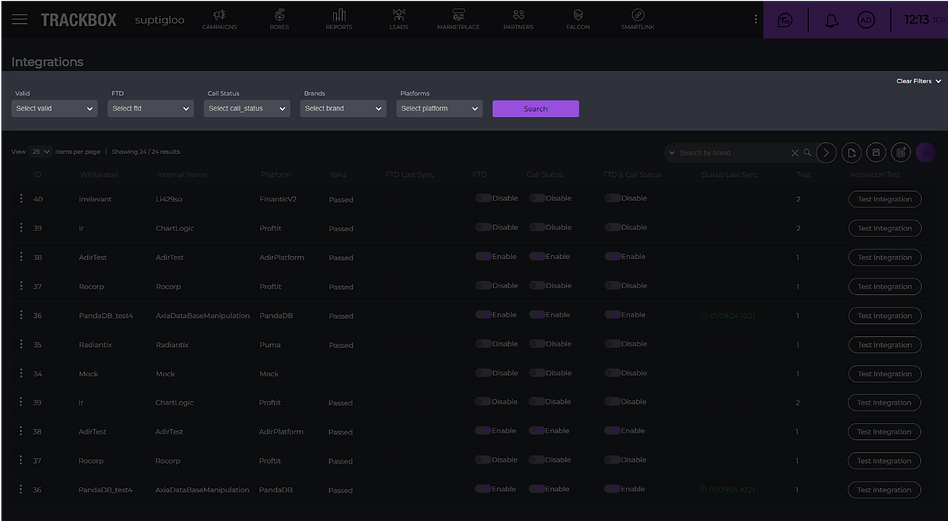Click Test Integration for the Li429so row

(885, 199)
